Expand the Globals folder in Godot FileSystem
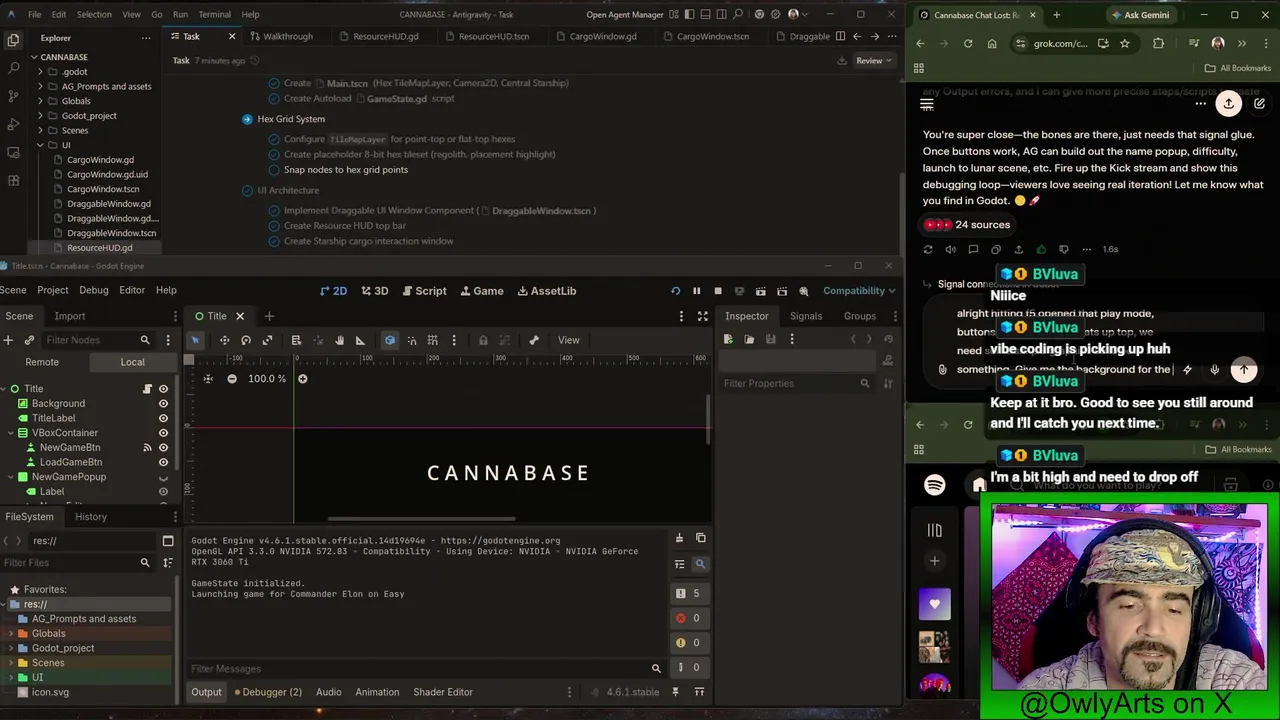 coord(12,633)
